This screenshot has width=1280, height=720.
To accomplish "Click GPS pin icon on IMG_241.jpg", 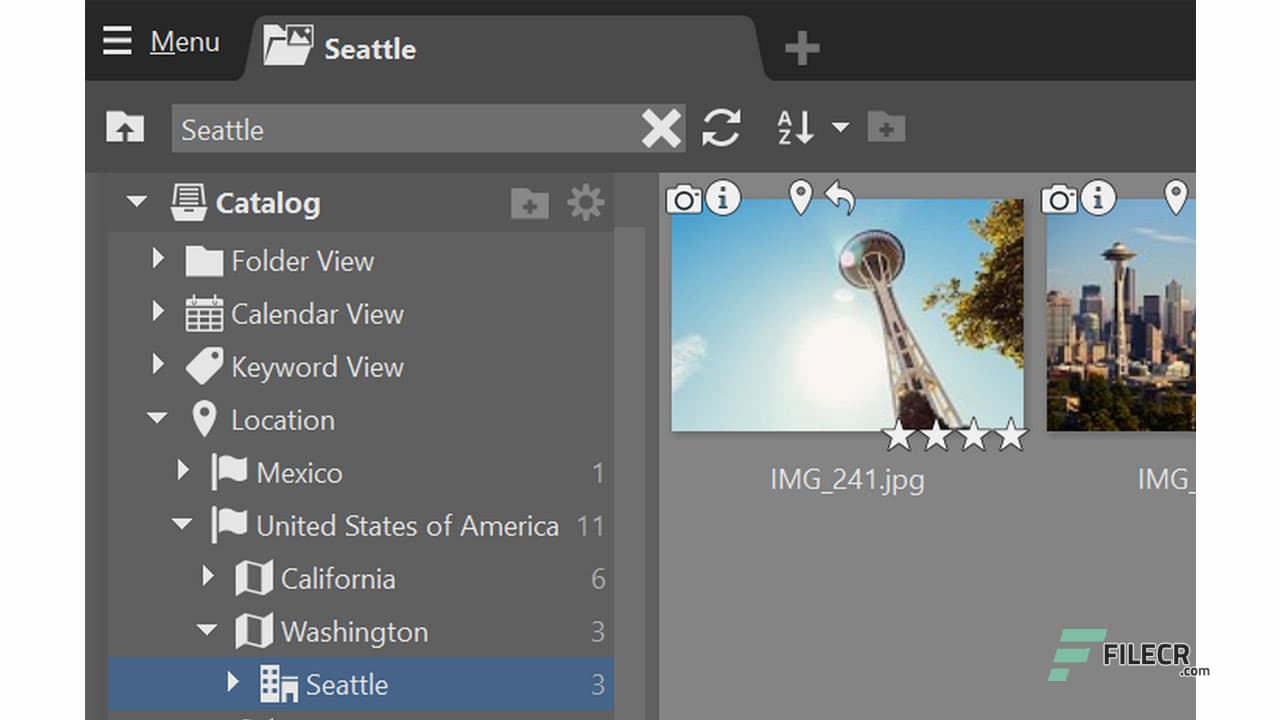I will click(800, 198).
